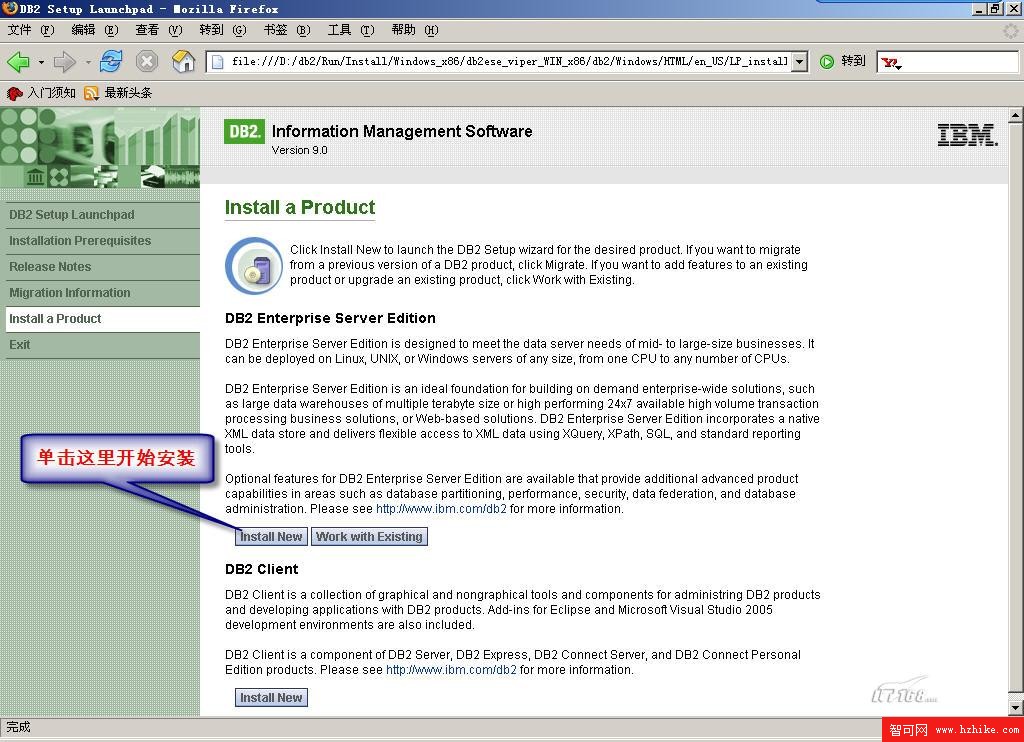Click the 转到 Go button label

click(854, 61)
